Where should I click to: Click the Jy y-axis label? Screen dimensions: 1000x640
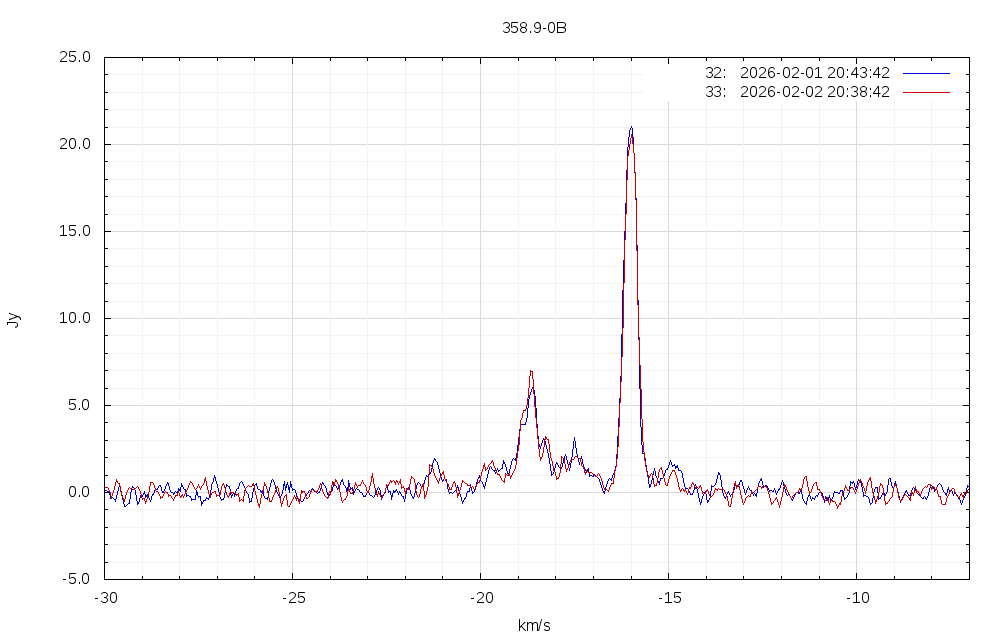point(13,319)
